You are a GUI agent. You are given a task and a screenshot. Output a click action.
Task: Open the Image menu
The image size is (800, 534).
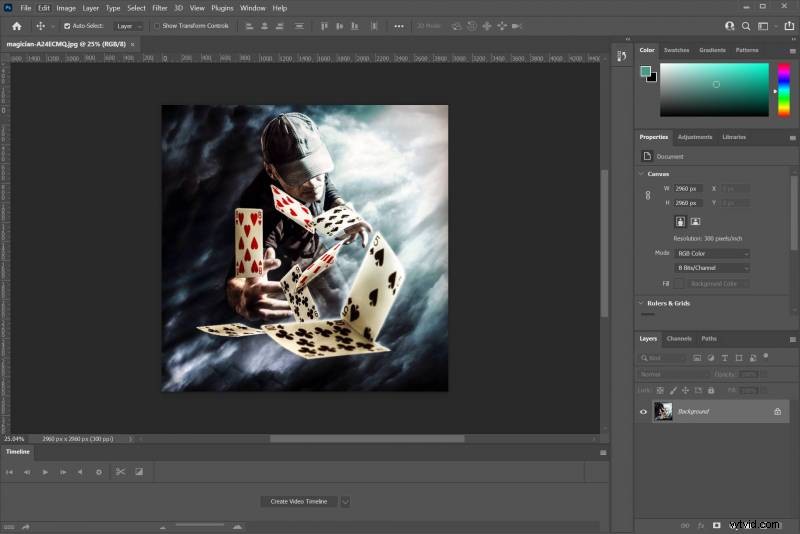[x=66, y=8]
